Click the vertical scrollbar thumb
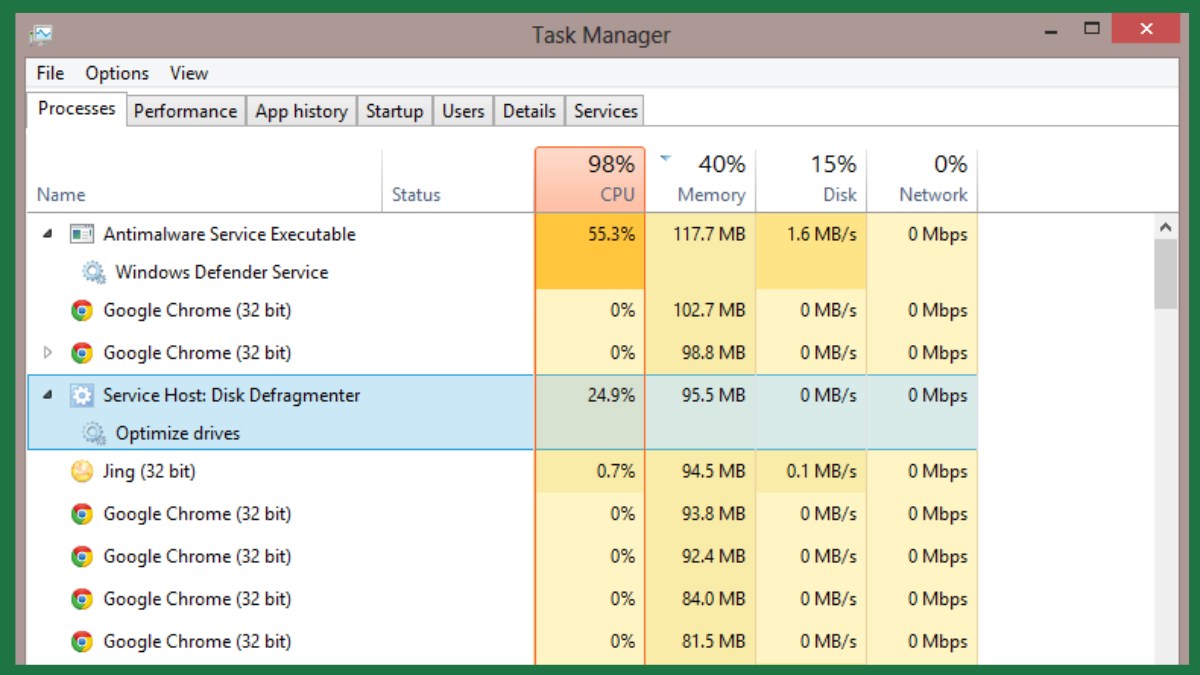1200x675 pixels. click(1165, 274)
